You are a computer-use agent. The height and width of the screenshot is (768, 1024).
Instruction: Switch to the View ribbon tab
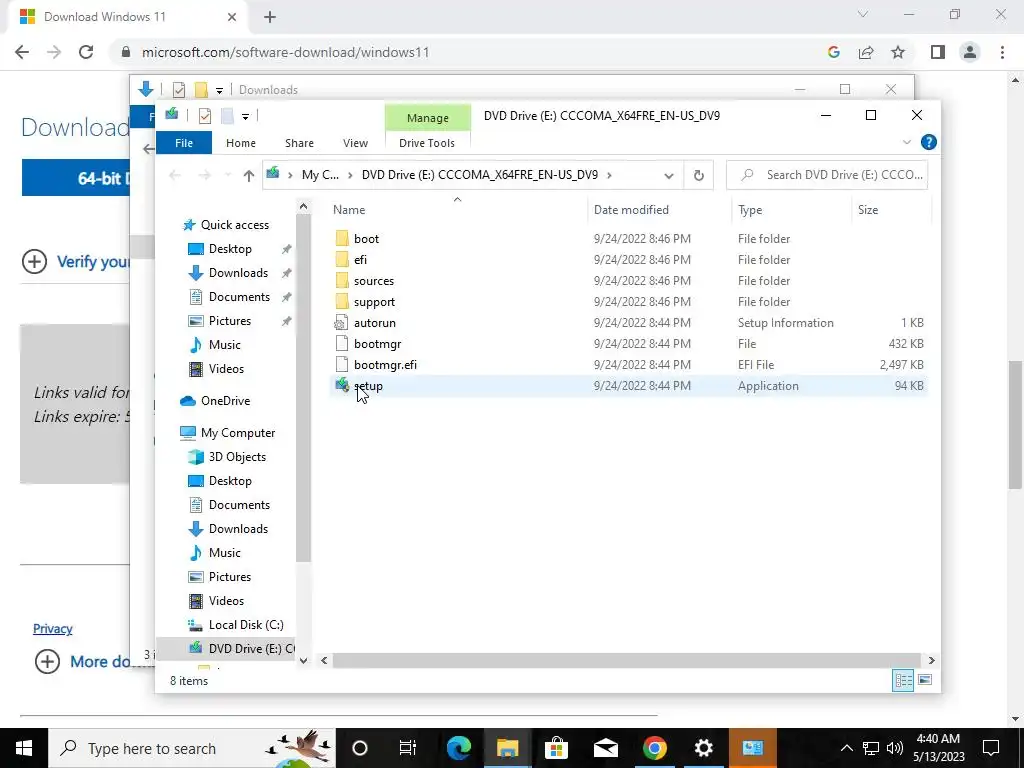click(355, 143)
